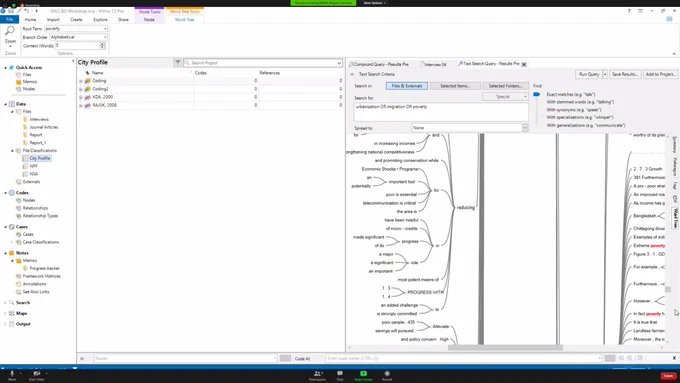Screen dimensions: 680x383
Task: Click the filter funnel icon beside City Profile
Action: click(x=177, y=63)
